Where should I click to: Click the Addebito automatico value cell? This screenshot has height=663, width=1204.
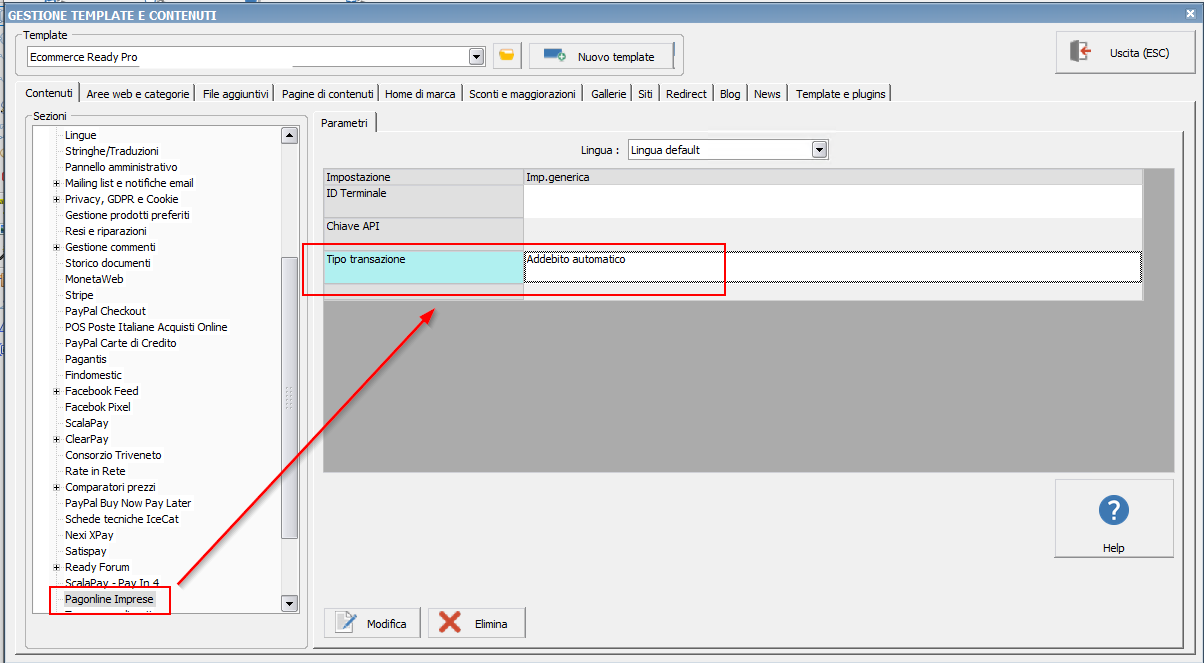click(x=832, y=266)
